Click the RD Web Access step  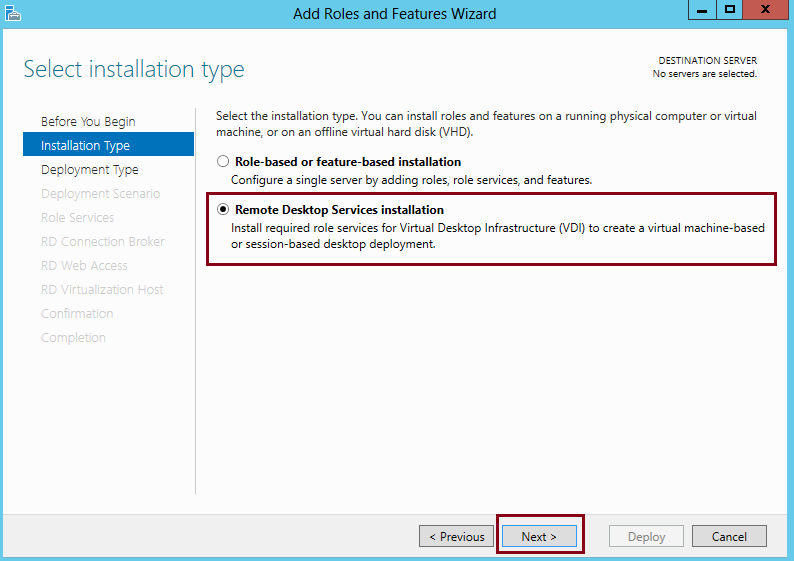(84, 265)
